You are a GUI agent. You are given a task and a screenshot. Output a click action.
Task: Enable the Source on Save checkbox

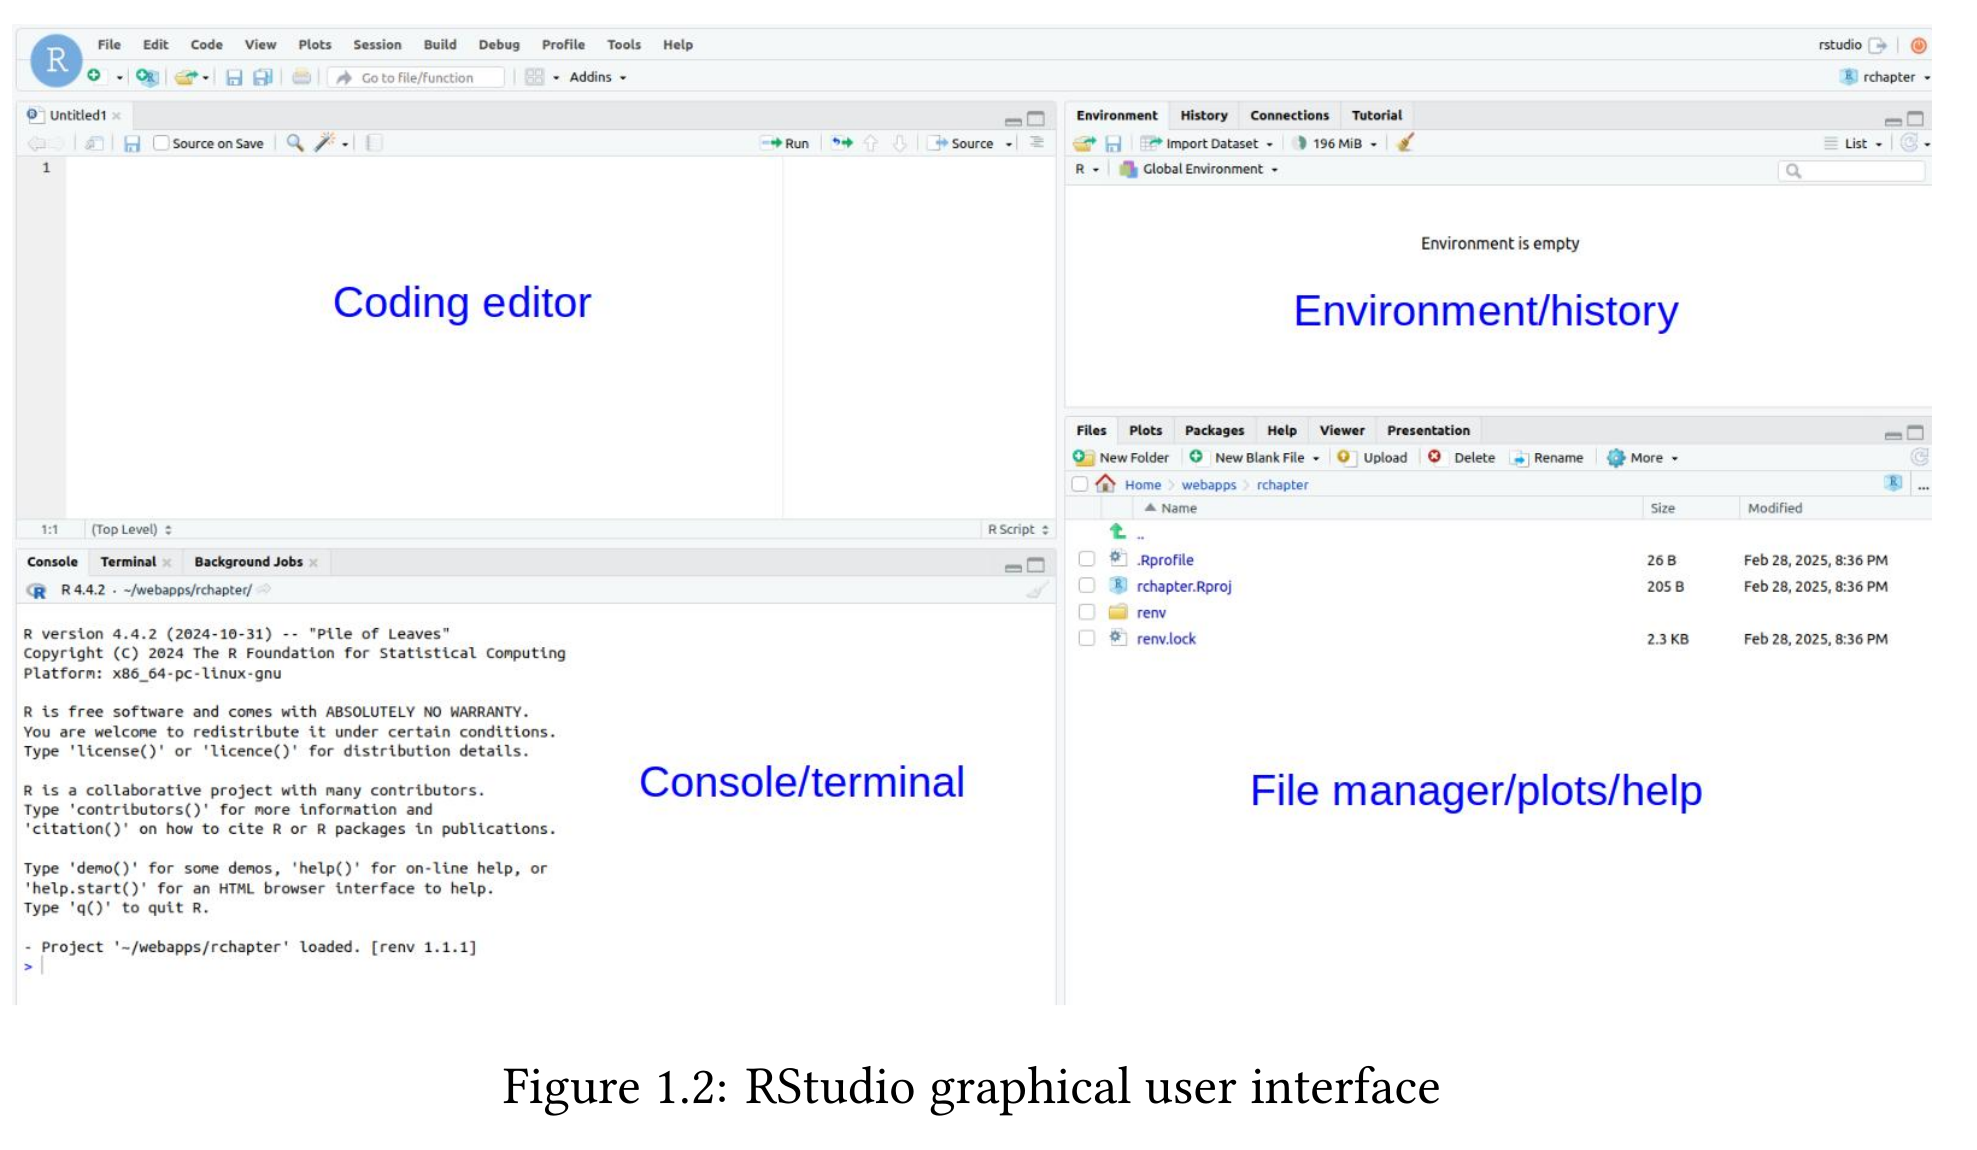click(x=162, y=143)
